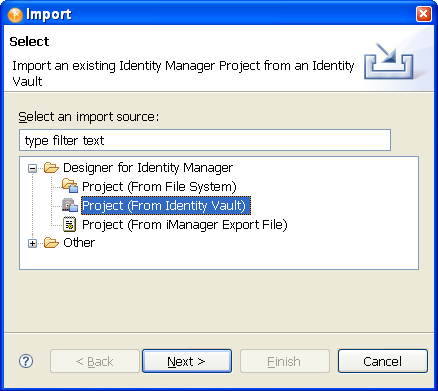The width and height of the screenshot is (438, 391).
Task: Expand the Other category node
Action: click(32, 244)
